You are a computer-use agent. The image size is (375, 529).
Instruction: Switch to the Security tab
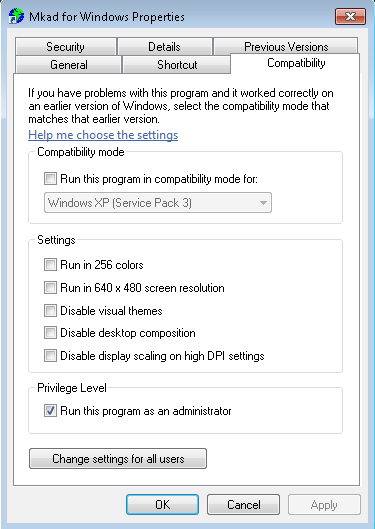65,47
